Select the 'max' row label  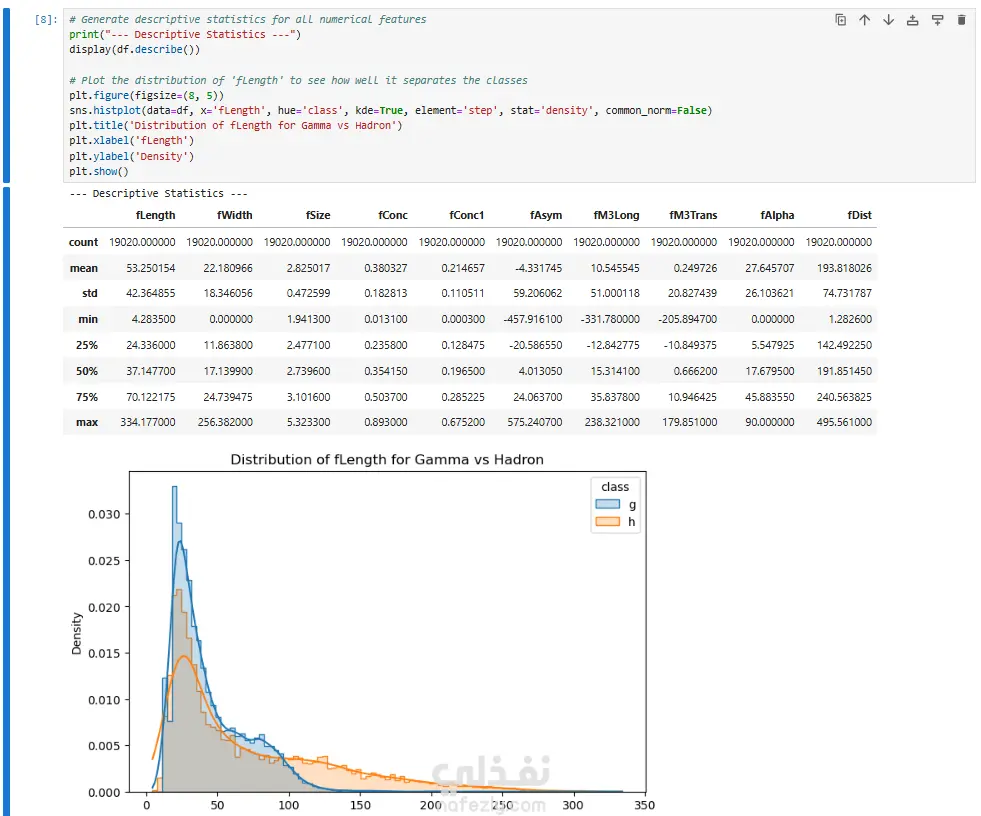pos(87,422)
